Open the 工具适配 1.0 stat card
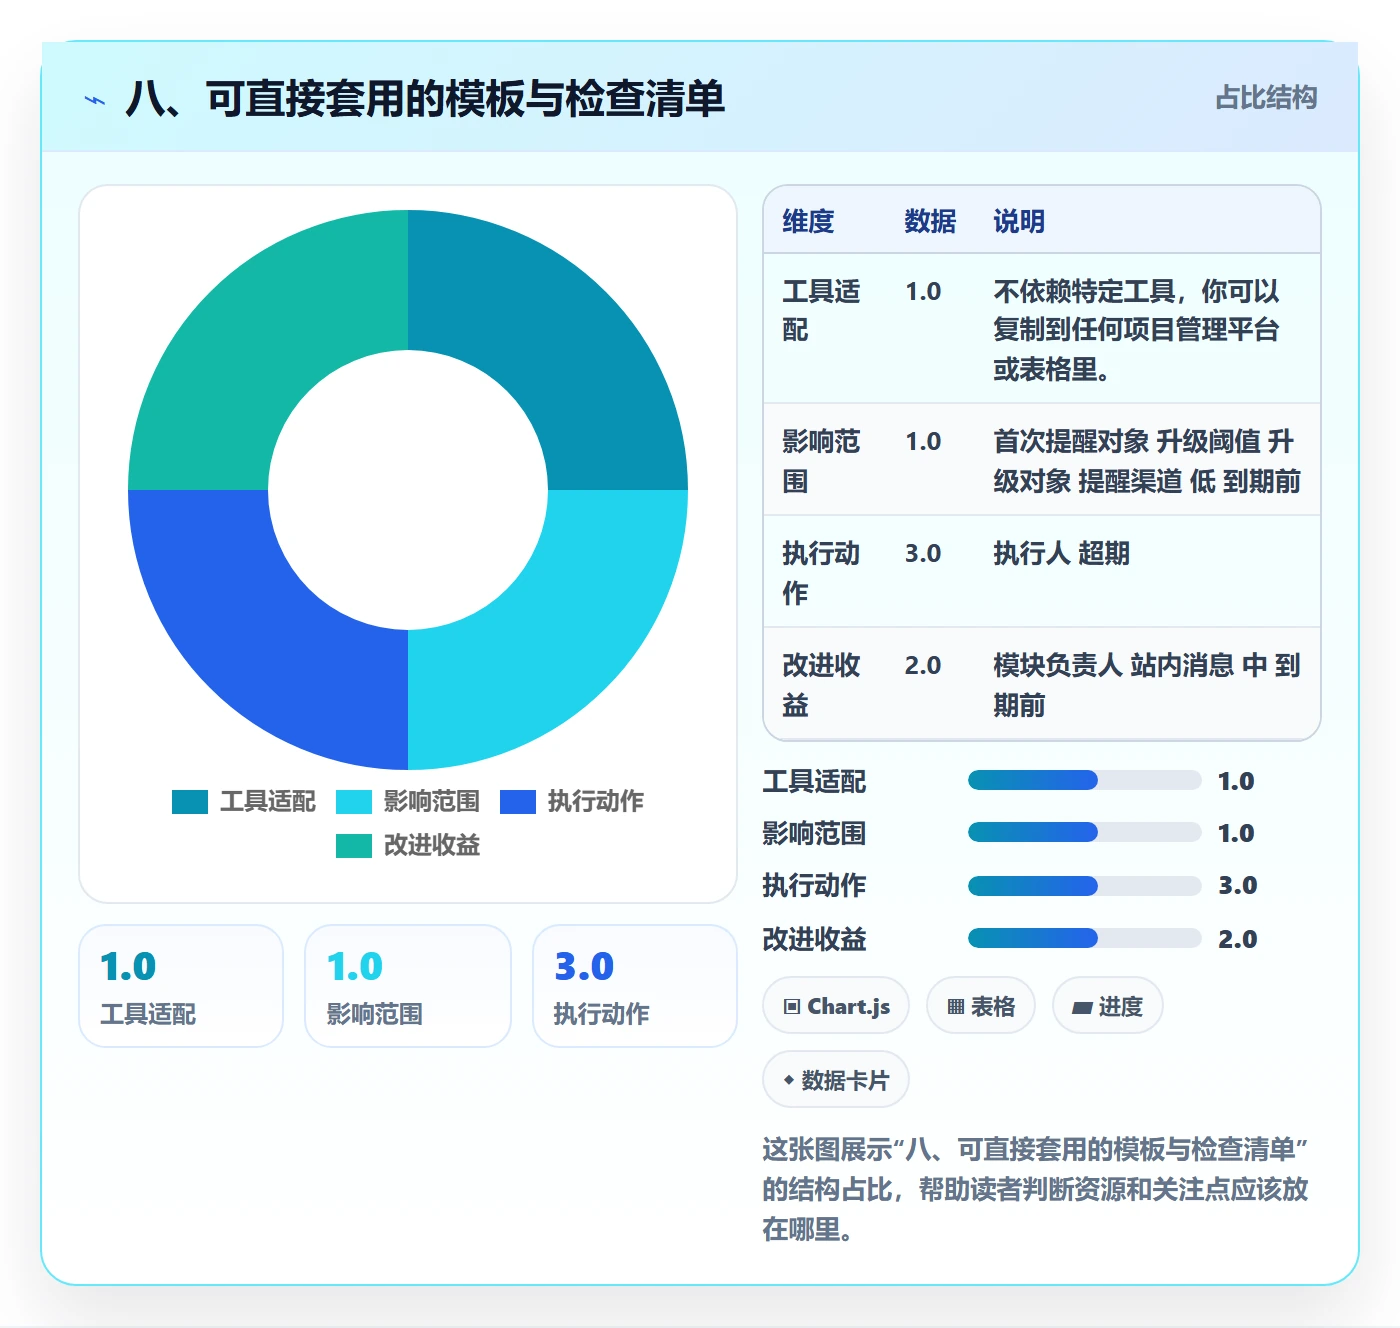 click(181, 986)
